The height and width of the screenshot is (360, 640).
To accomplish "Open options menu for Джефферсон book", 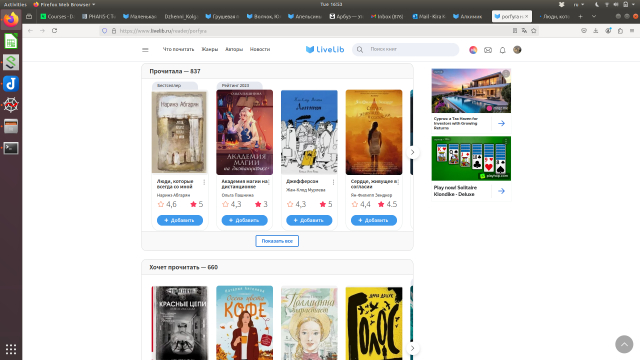I will (333, 182).
